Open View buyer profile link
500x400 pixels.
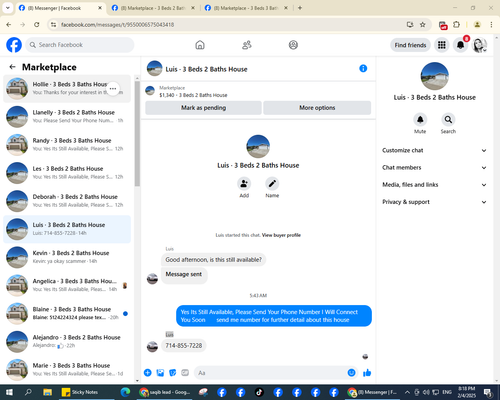(x=281, y=235)
